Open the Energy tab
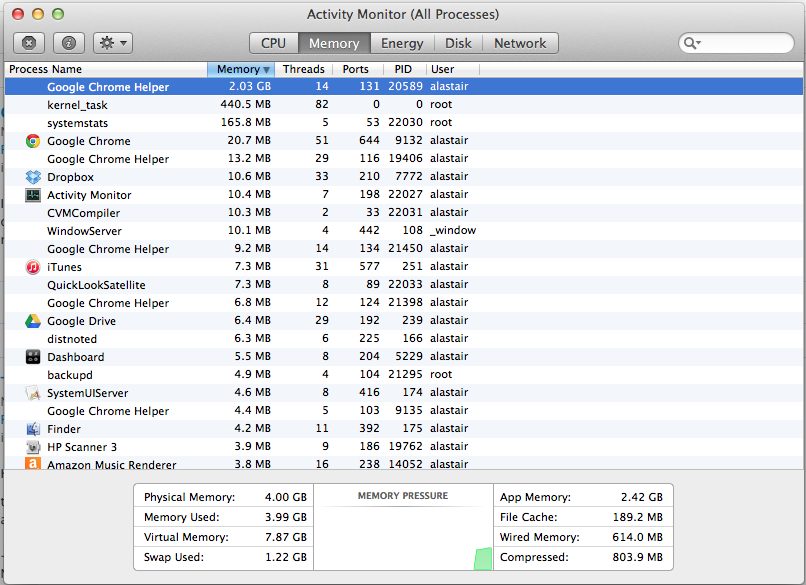Image resolution: width=806 pixels, height=585 pixels. (x=402, y=43)
